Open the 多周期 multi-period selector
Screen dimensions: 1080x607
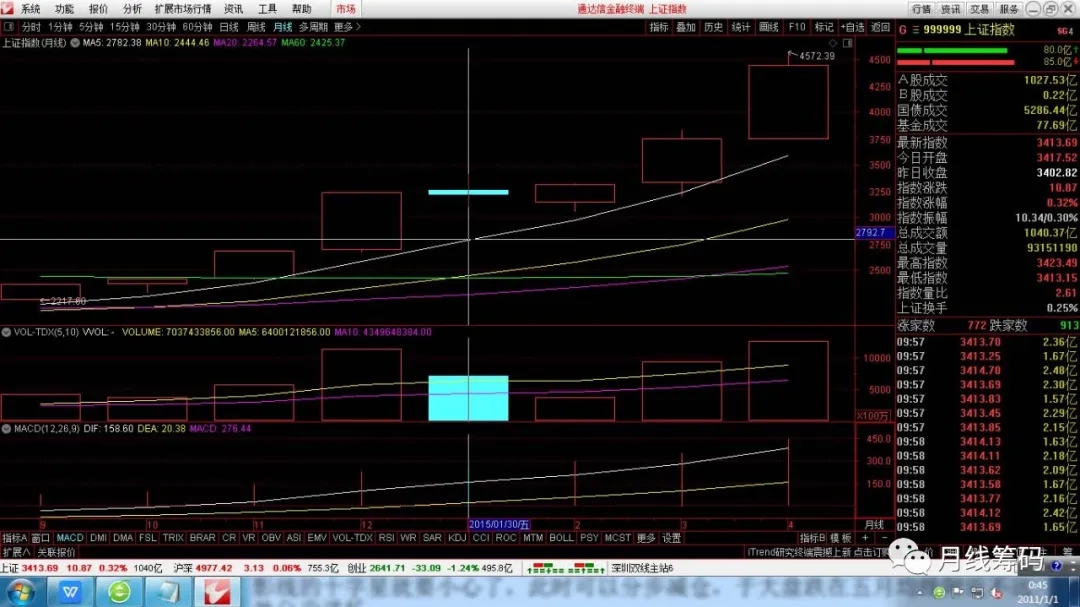click(x=314, y=27)
